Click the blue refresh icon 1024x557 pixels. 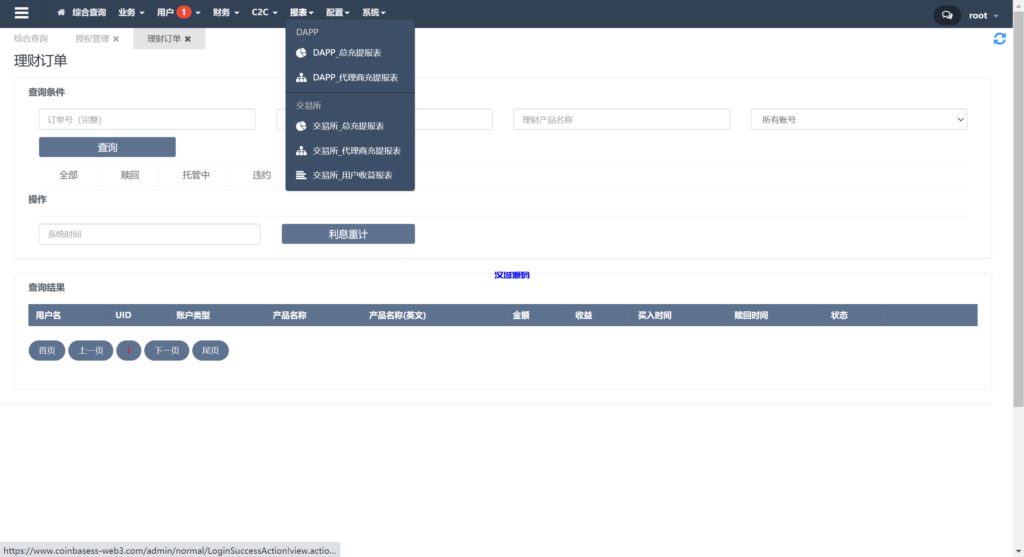999,39
